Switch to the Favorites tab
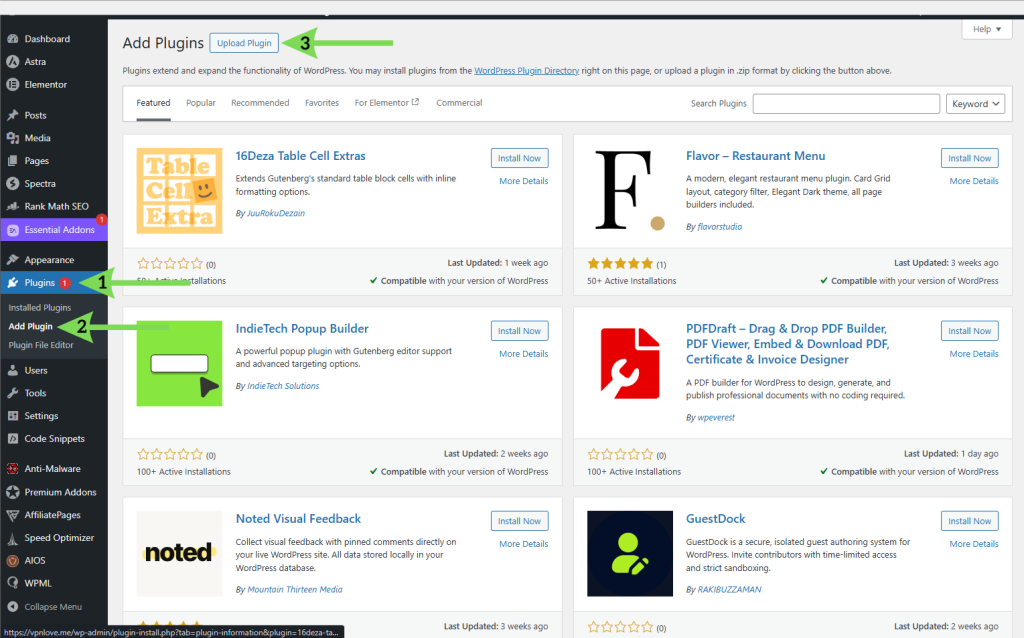The width and height of the screenshot is (1024, 638). tap(322, 103)
